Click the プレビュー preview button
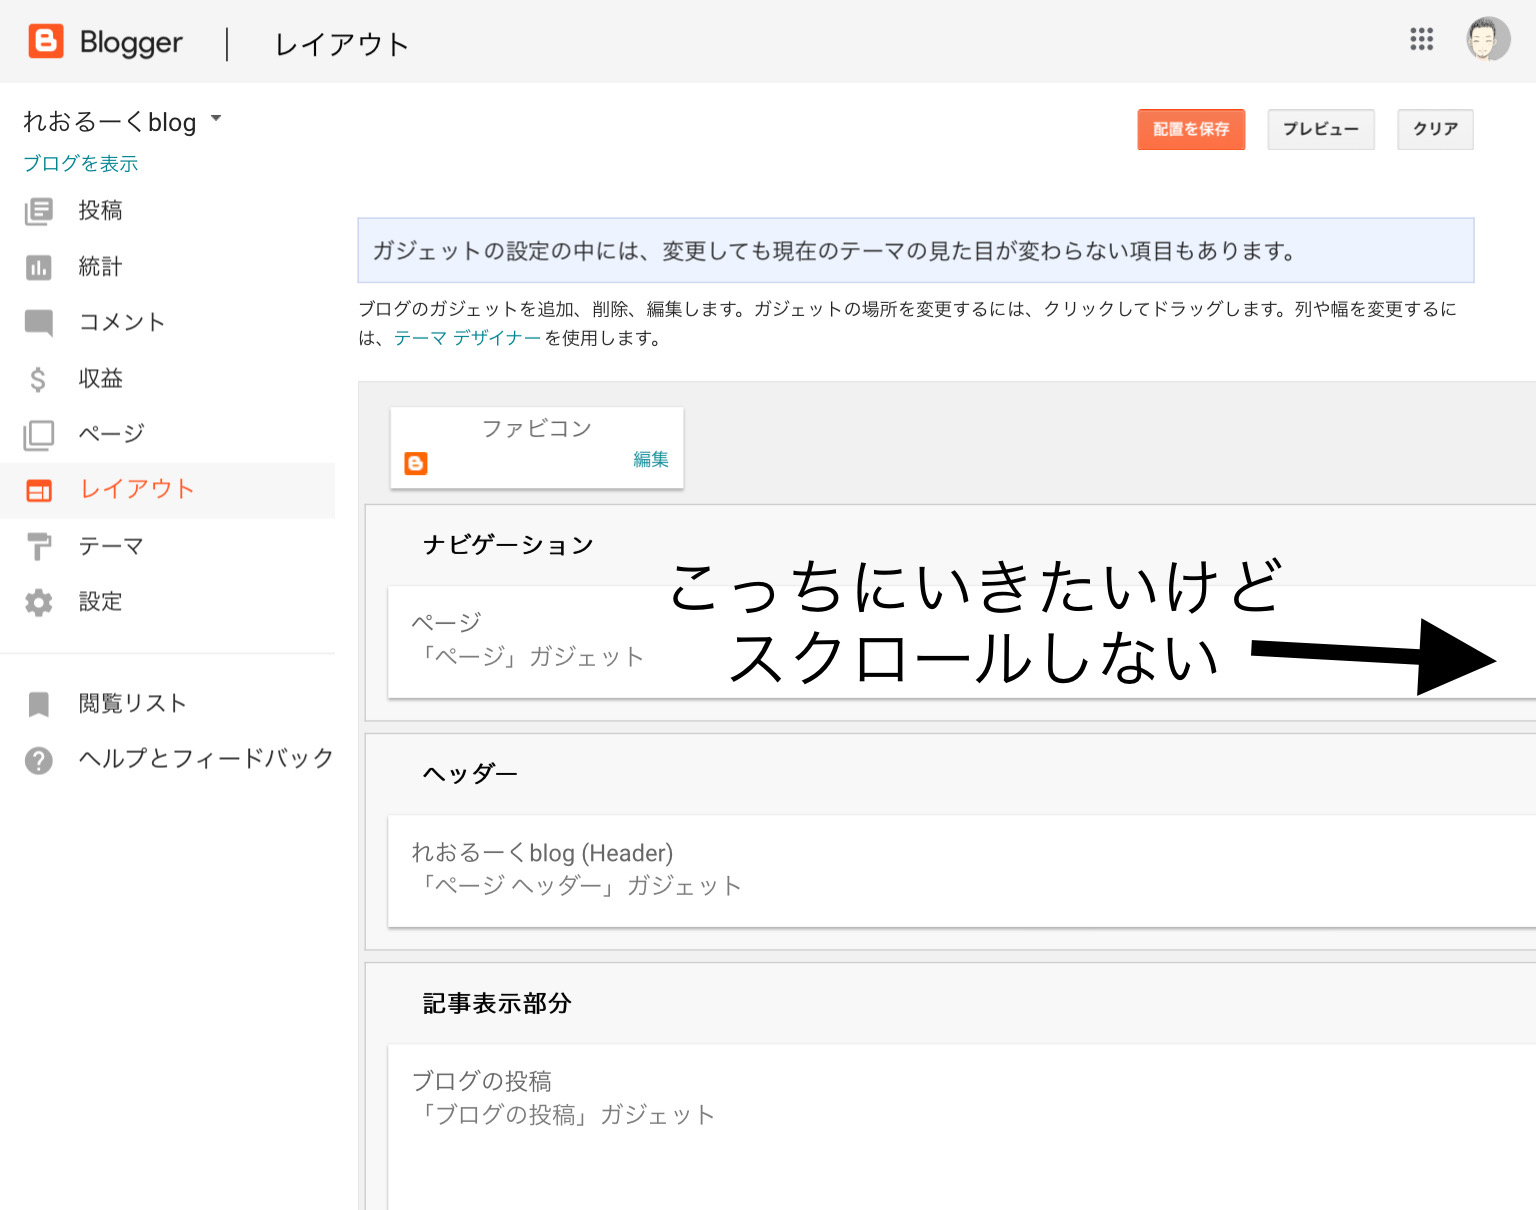Screen dimensions: 1536x1210 tap(1320, 129)
